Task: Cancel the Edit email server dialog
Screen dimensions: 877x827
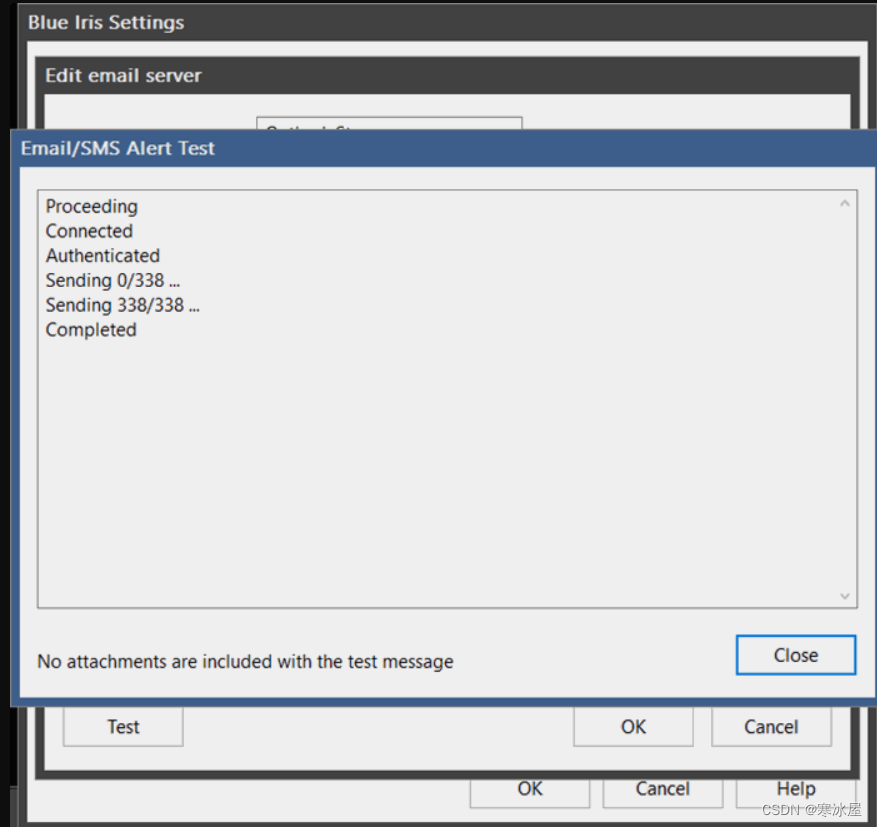Action: pyautogui.click(x=771, y=726)
